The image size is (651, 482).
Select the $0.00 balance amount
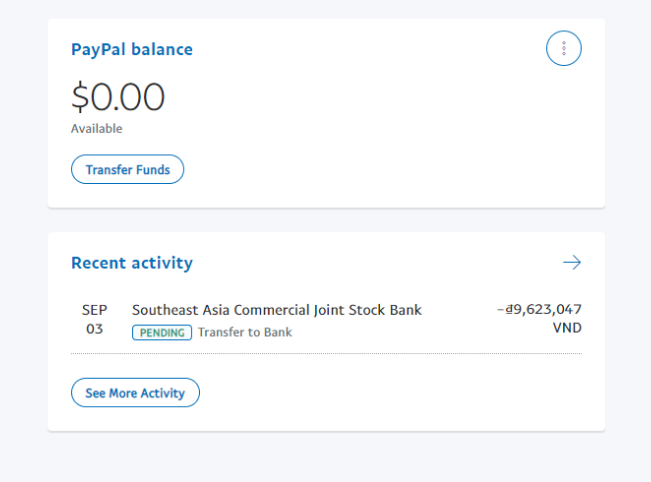[118, 97]
